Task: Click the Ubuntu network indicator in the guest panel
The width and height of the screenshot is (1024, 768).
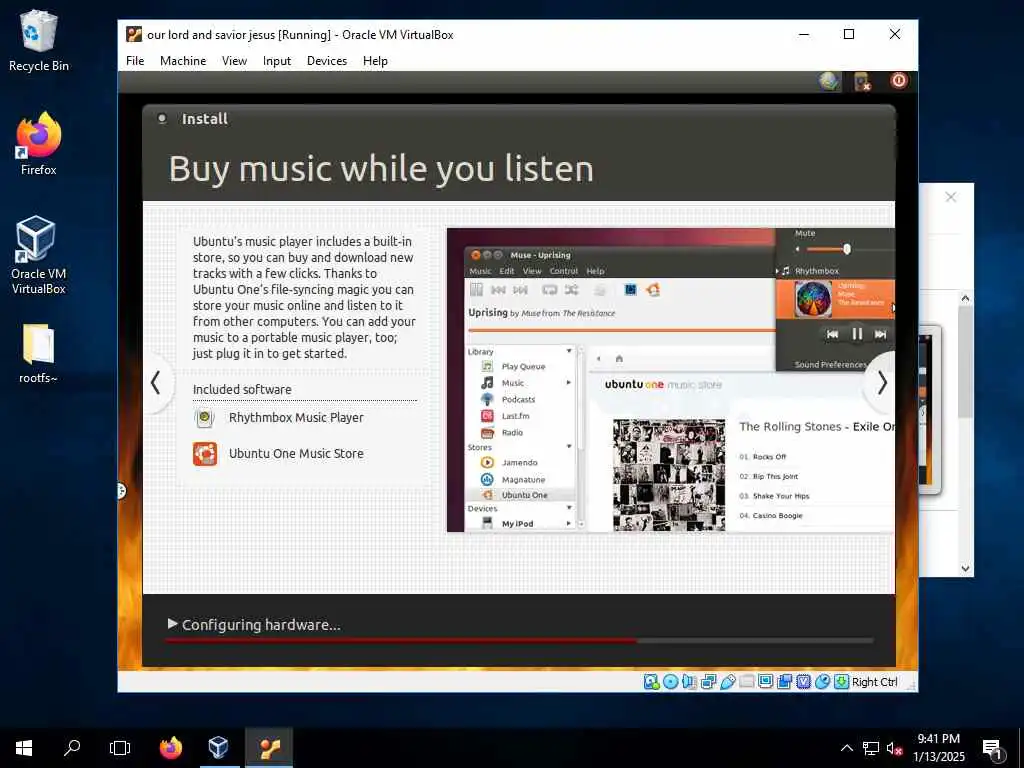Action: [x=829, y=81]
